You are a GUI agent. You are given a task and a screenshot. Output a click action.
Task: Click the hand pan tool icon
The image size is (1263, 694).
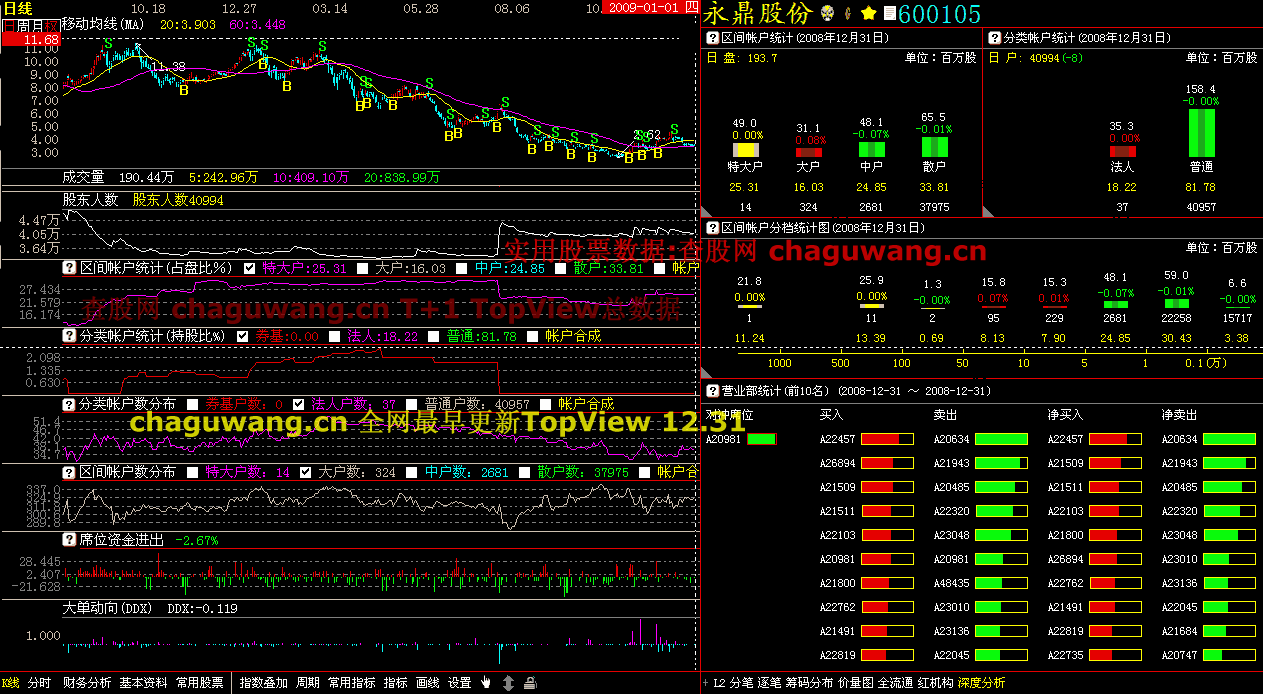tap(486, 683)
